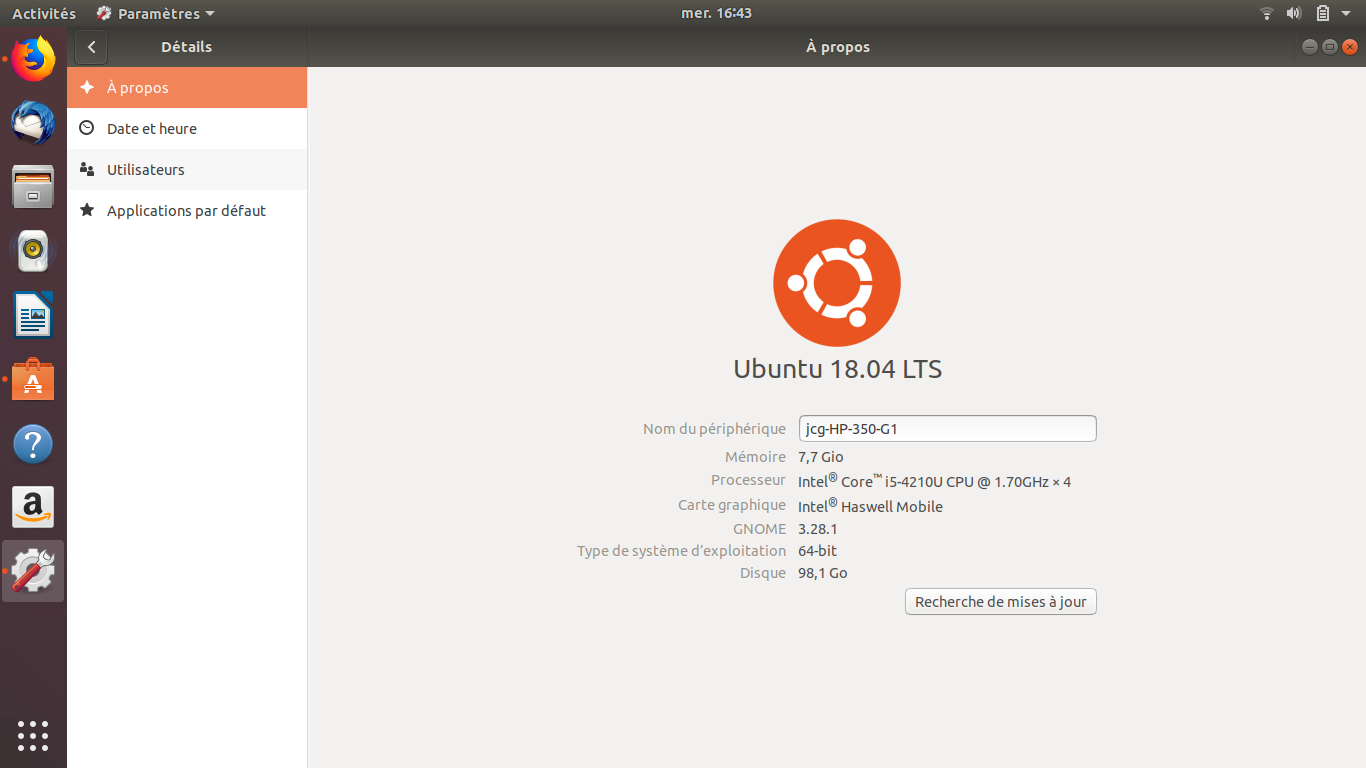Viewport: 1366px width, 768px height.
Task: Open the Help question mark icon
Action: click(33, 444)
